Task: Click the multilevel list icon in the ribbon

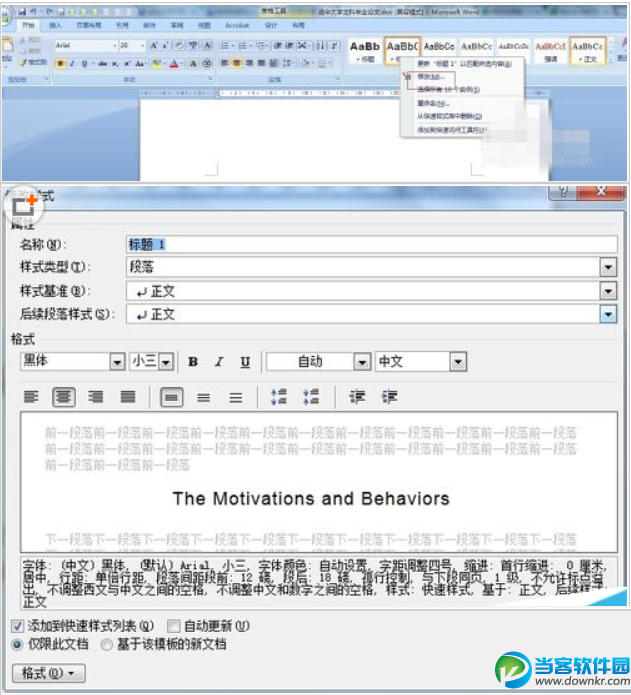Action: (x=261, y=46)
